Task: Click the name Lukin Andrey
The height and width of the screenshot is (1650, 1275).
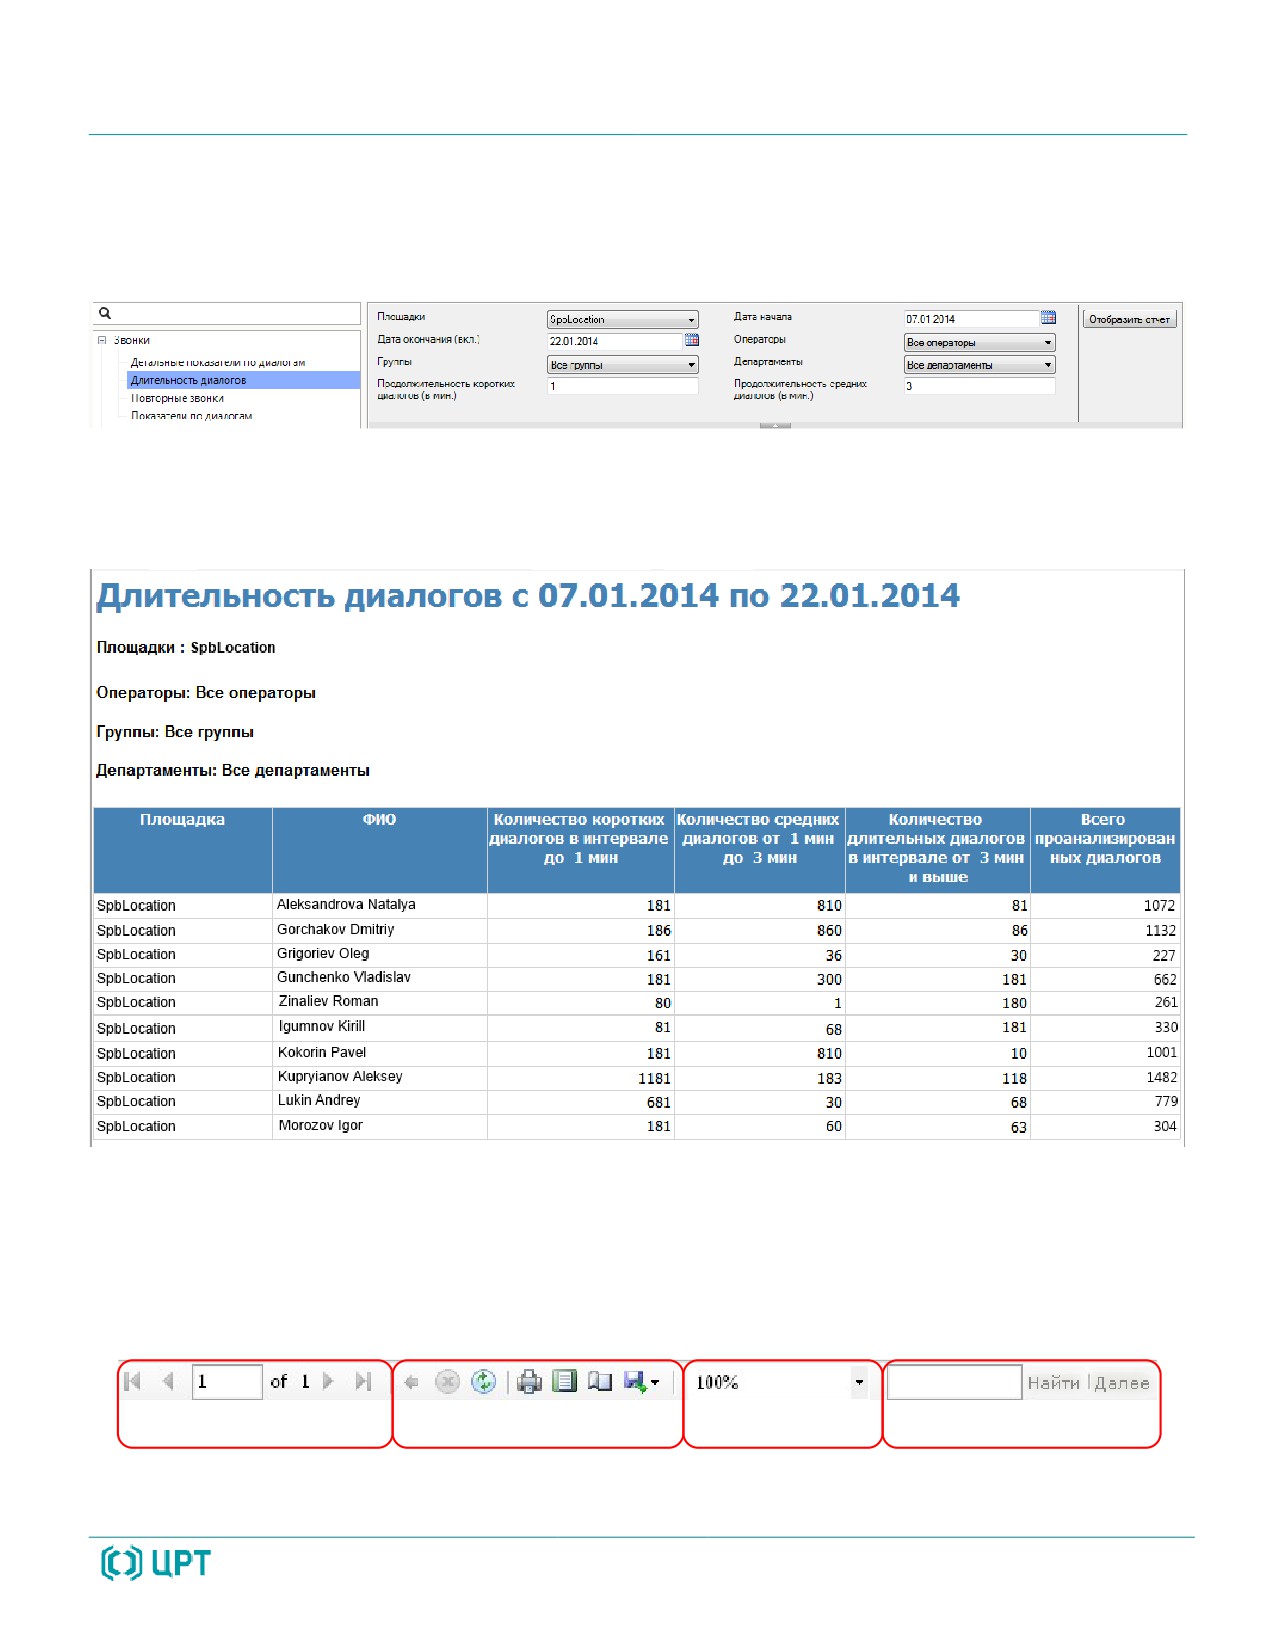Action: tap(319, 1100)
